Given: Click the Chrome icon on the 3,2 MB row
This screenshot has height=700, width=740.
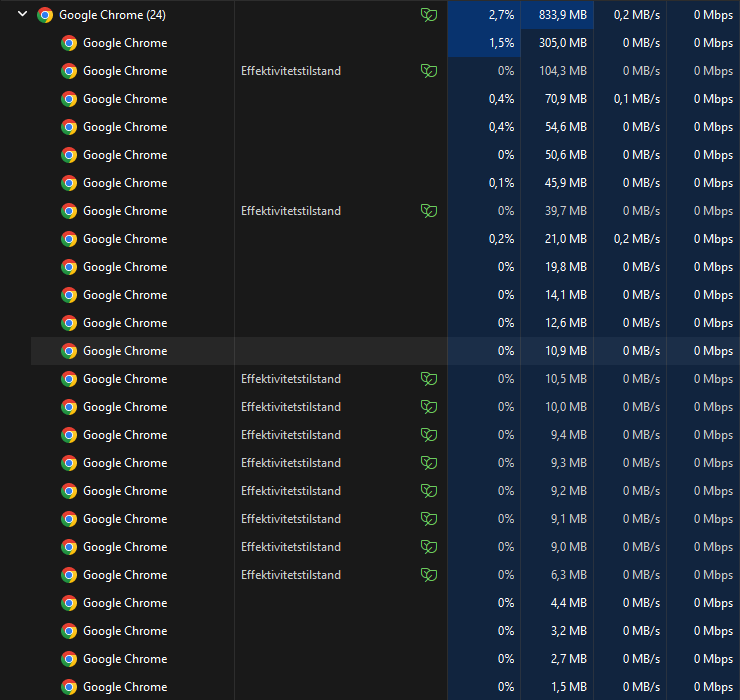Looking at the screenshot, I should (x=69, y=631).
